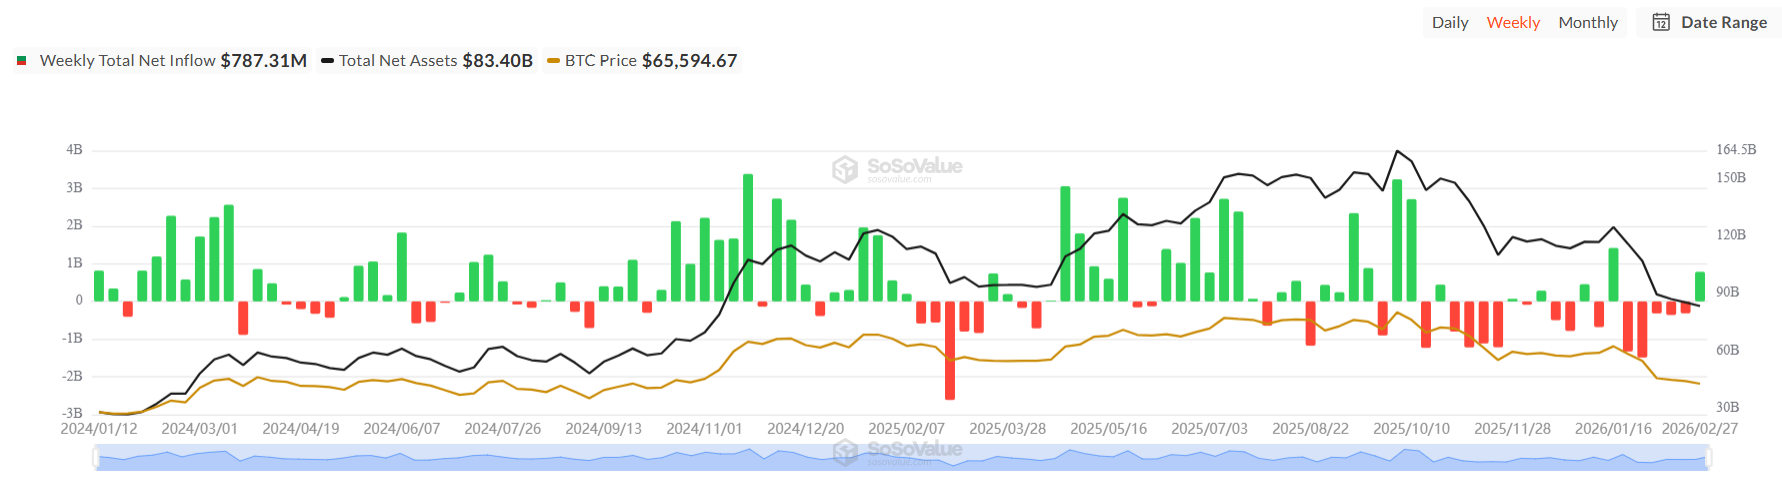The height and width of the screenshot is (491, 1782).
Task: Click the right handle of range slider
Action: [1708, 458]
